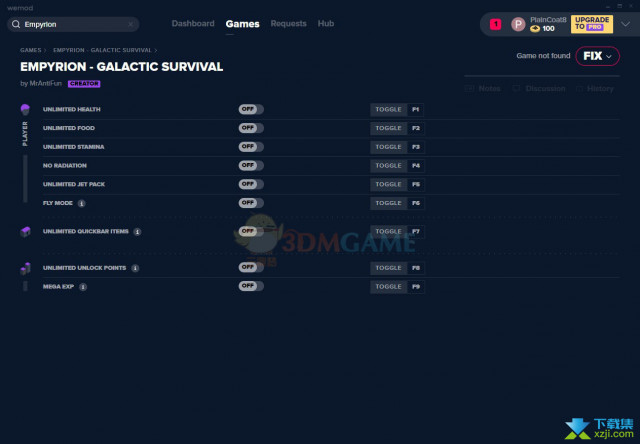This screenshot has width=640, height=444.
Task: Go to GAMES breadcrumb link
Action: 31,50
